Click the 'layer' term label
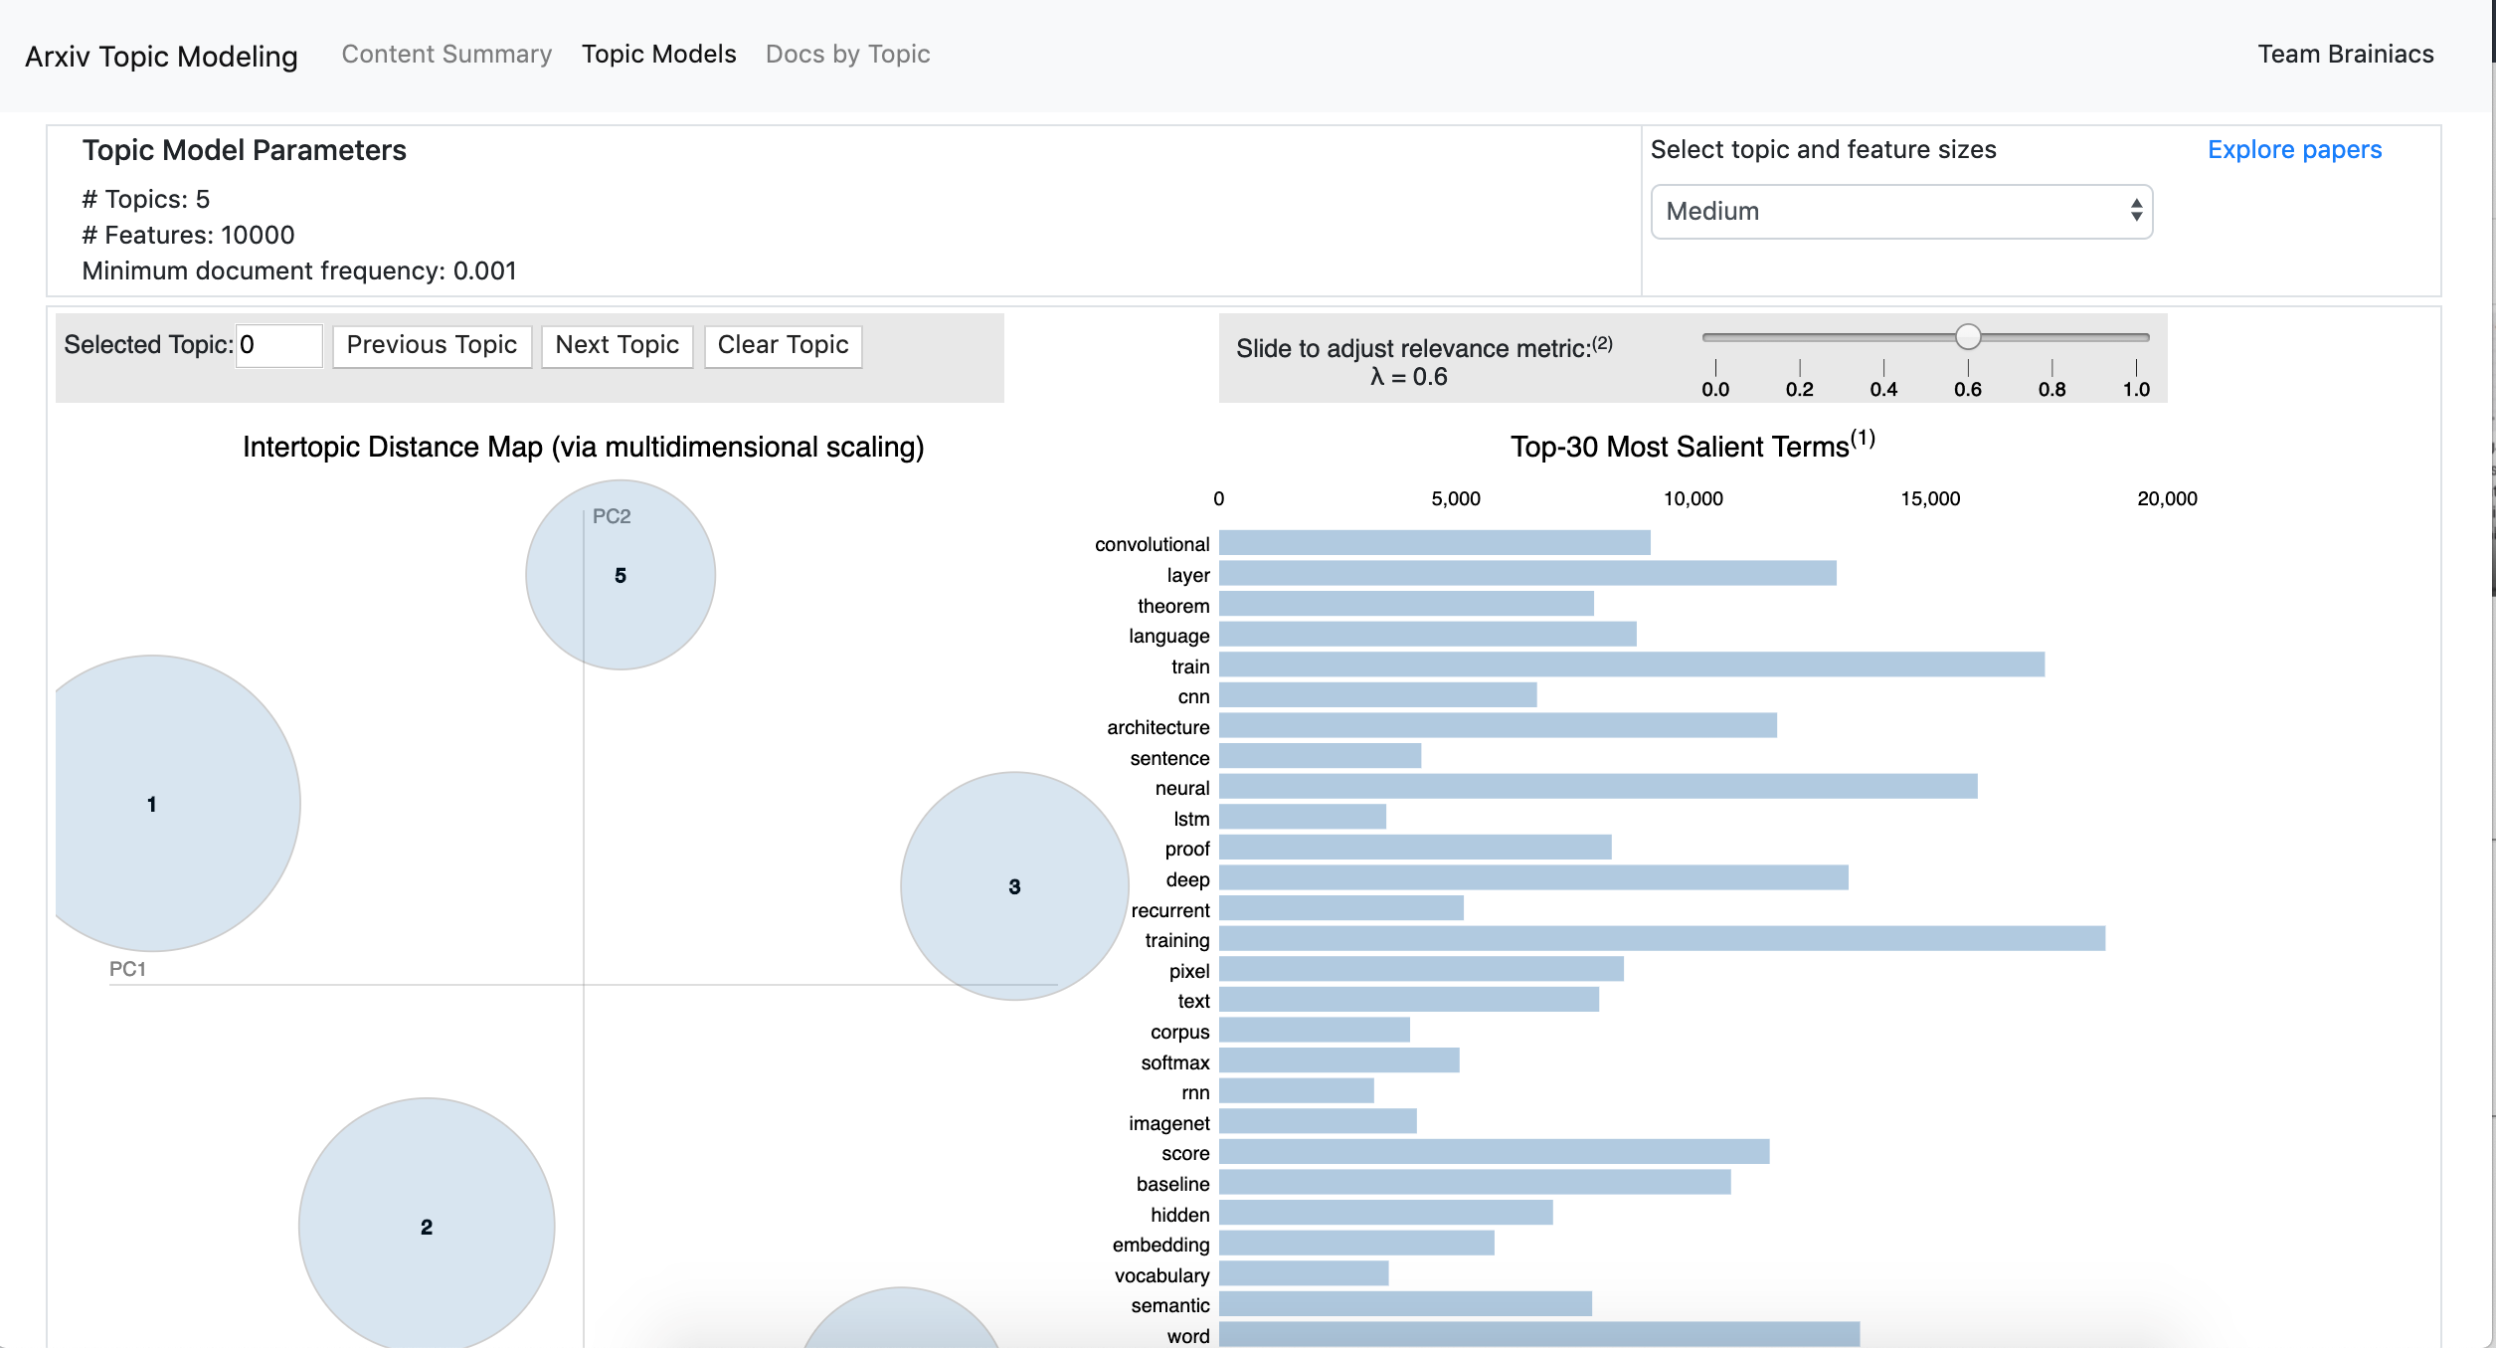This screenshot has width=2496, height=1348. (1187, 575)
